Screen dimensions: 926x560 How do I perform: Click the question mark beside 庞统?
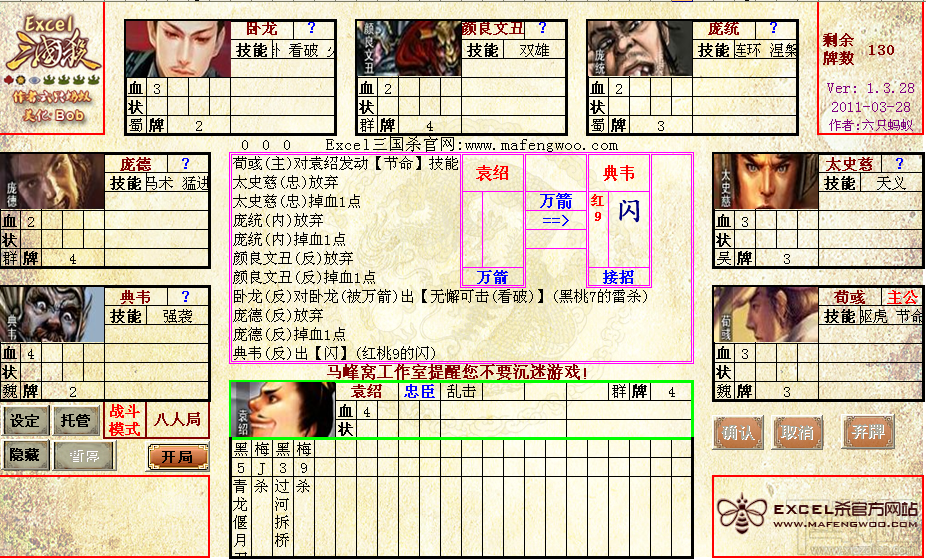pos(773,28)
